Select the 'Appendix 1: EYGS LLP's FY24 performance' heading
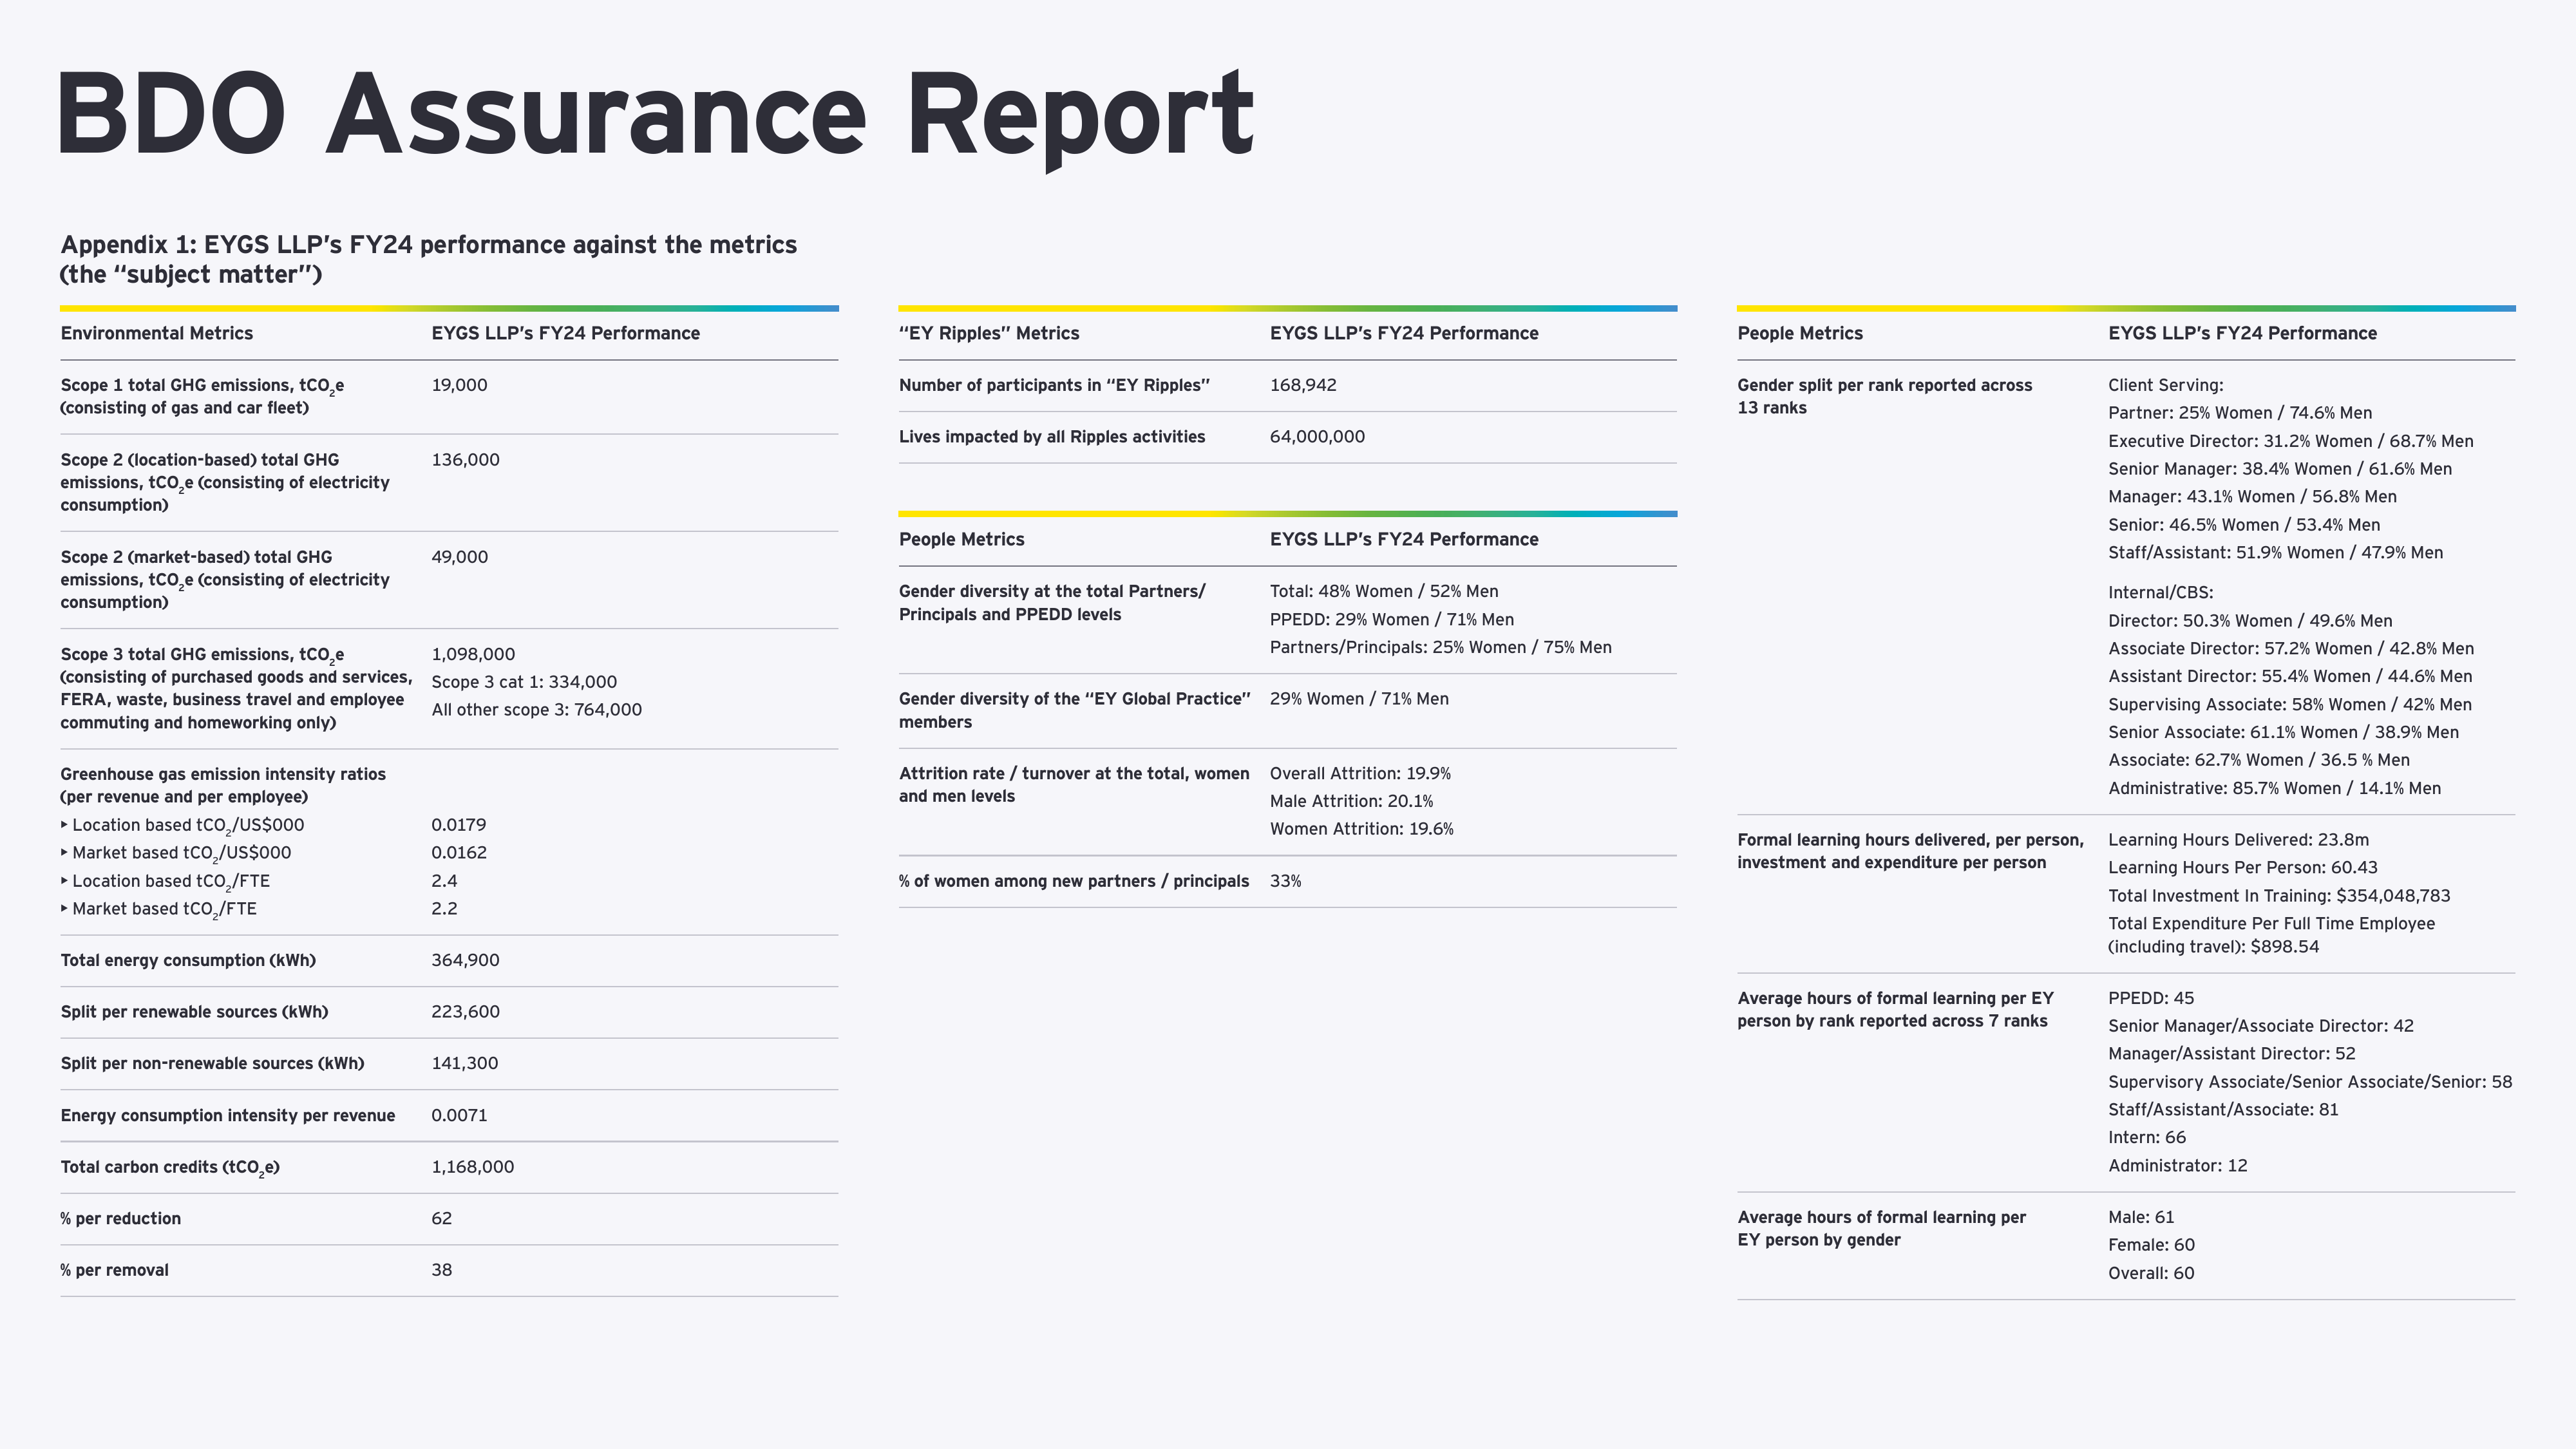Image resolution: width=2576 pixels, height=1449 pixels. [x=429, y=259]
